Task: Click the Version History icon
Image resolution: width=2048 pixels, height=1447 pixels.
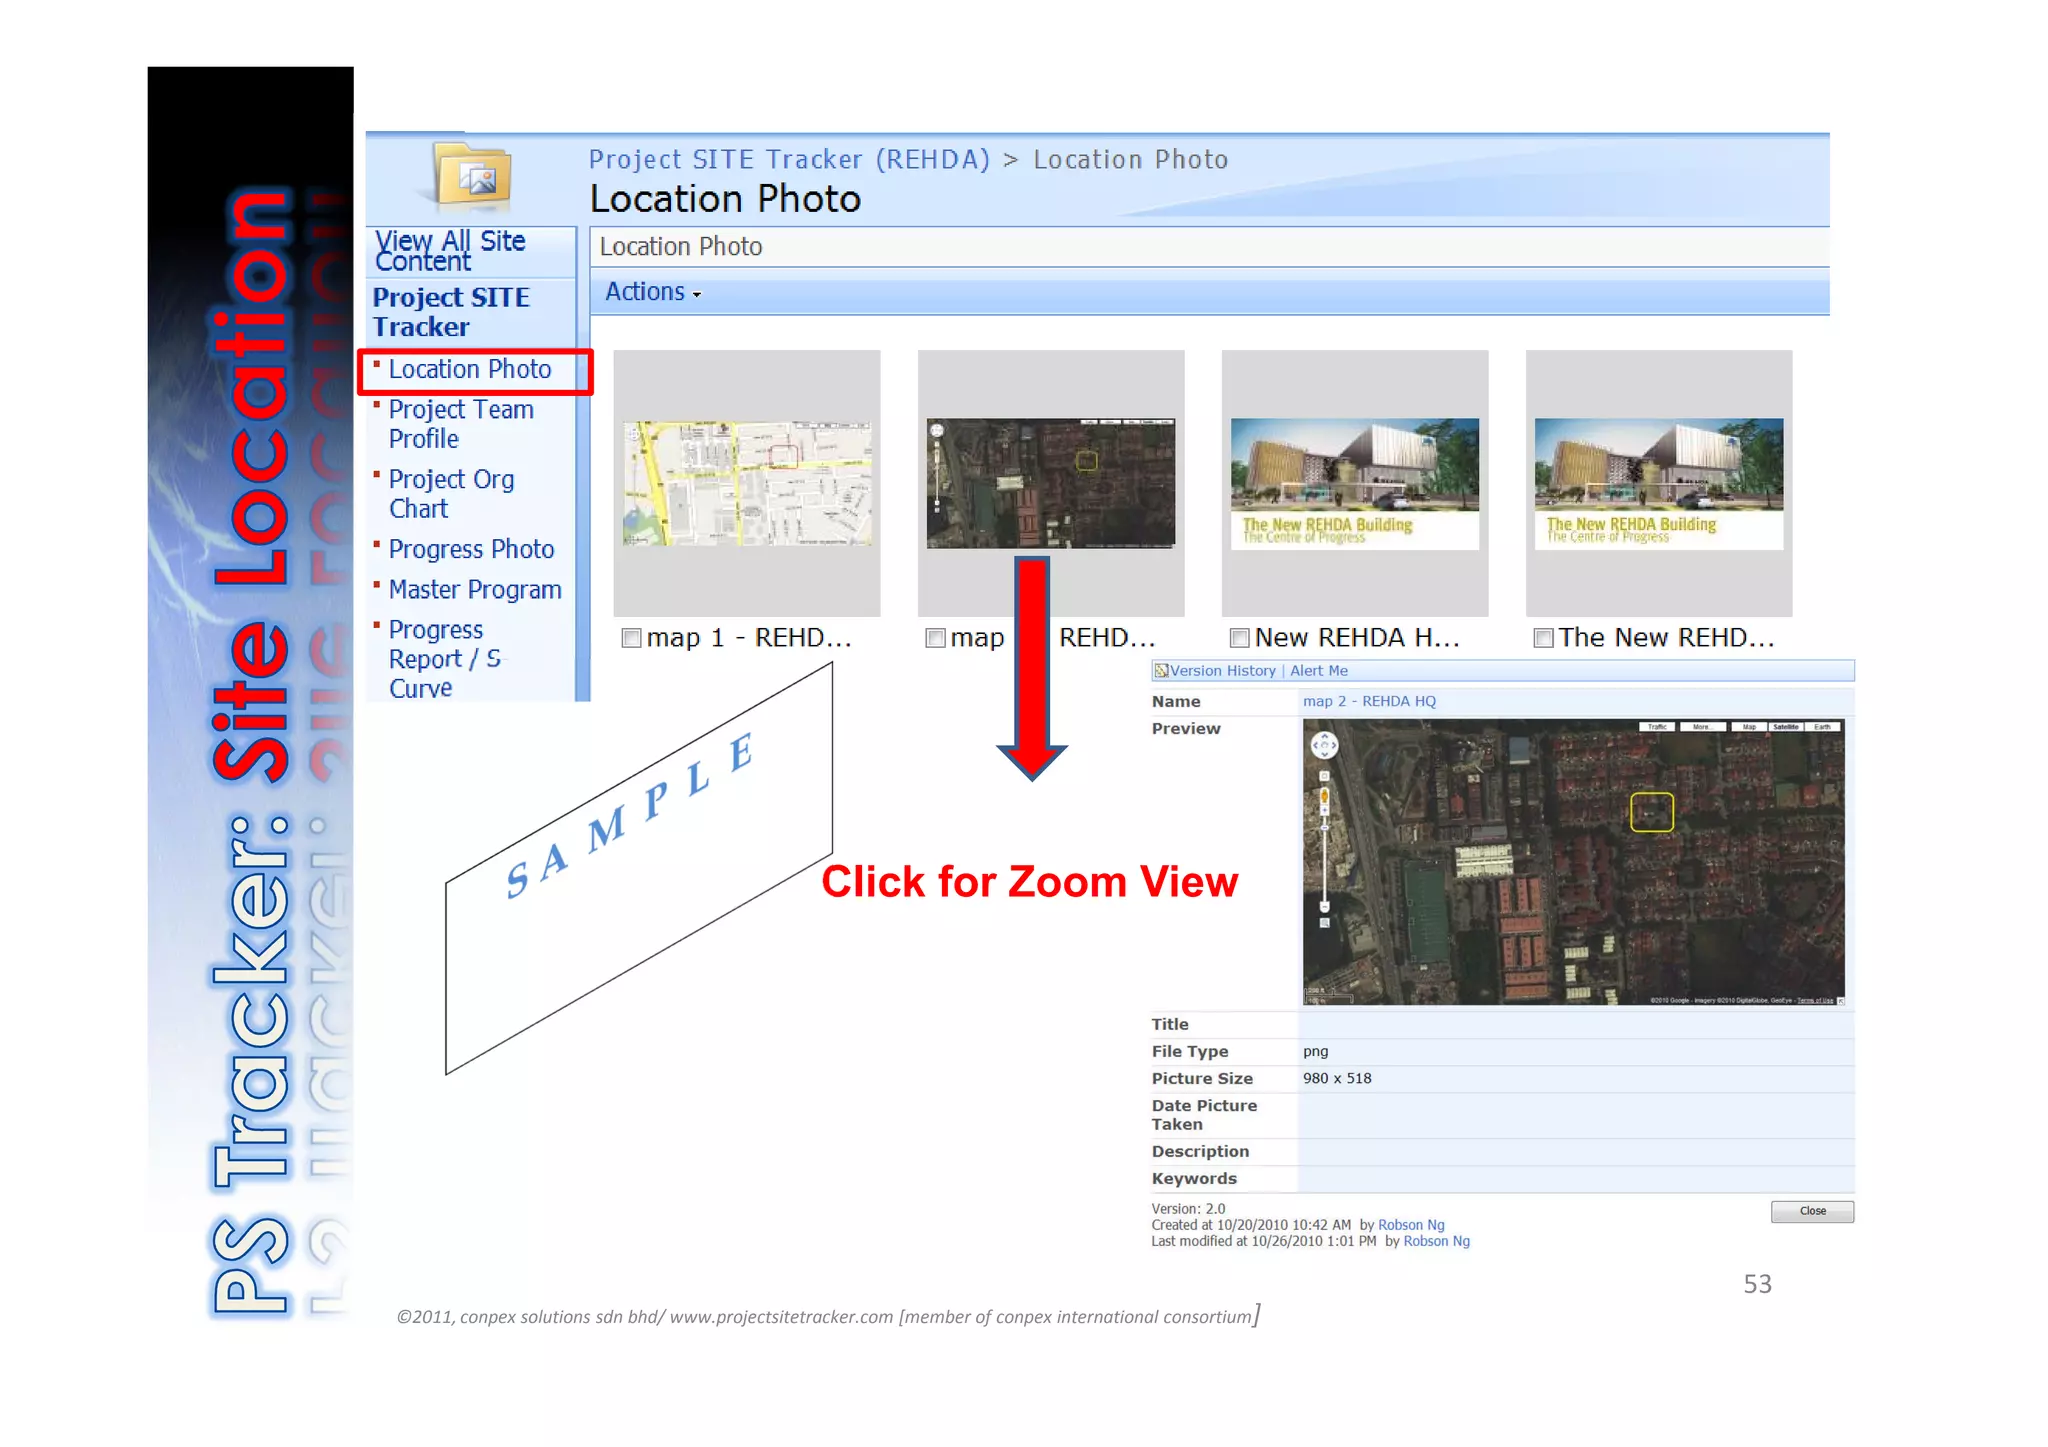Action: point(1161,671)
